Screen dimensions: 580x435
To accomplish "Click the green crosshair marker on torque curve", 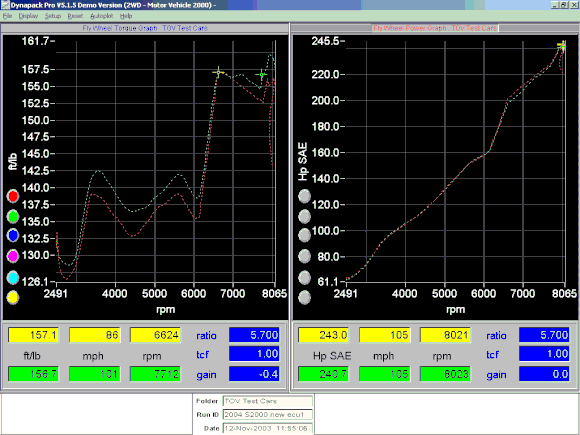I will (x=262, y=75).
